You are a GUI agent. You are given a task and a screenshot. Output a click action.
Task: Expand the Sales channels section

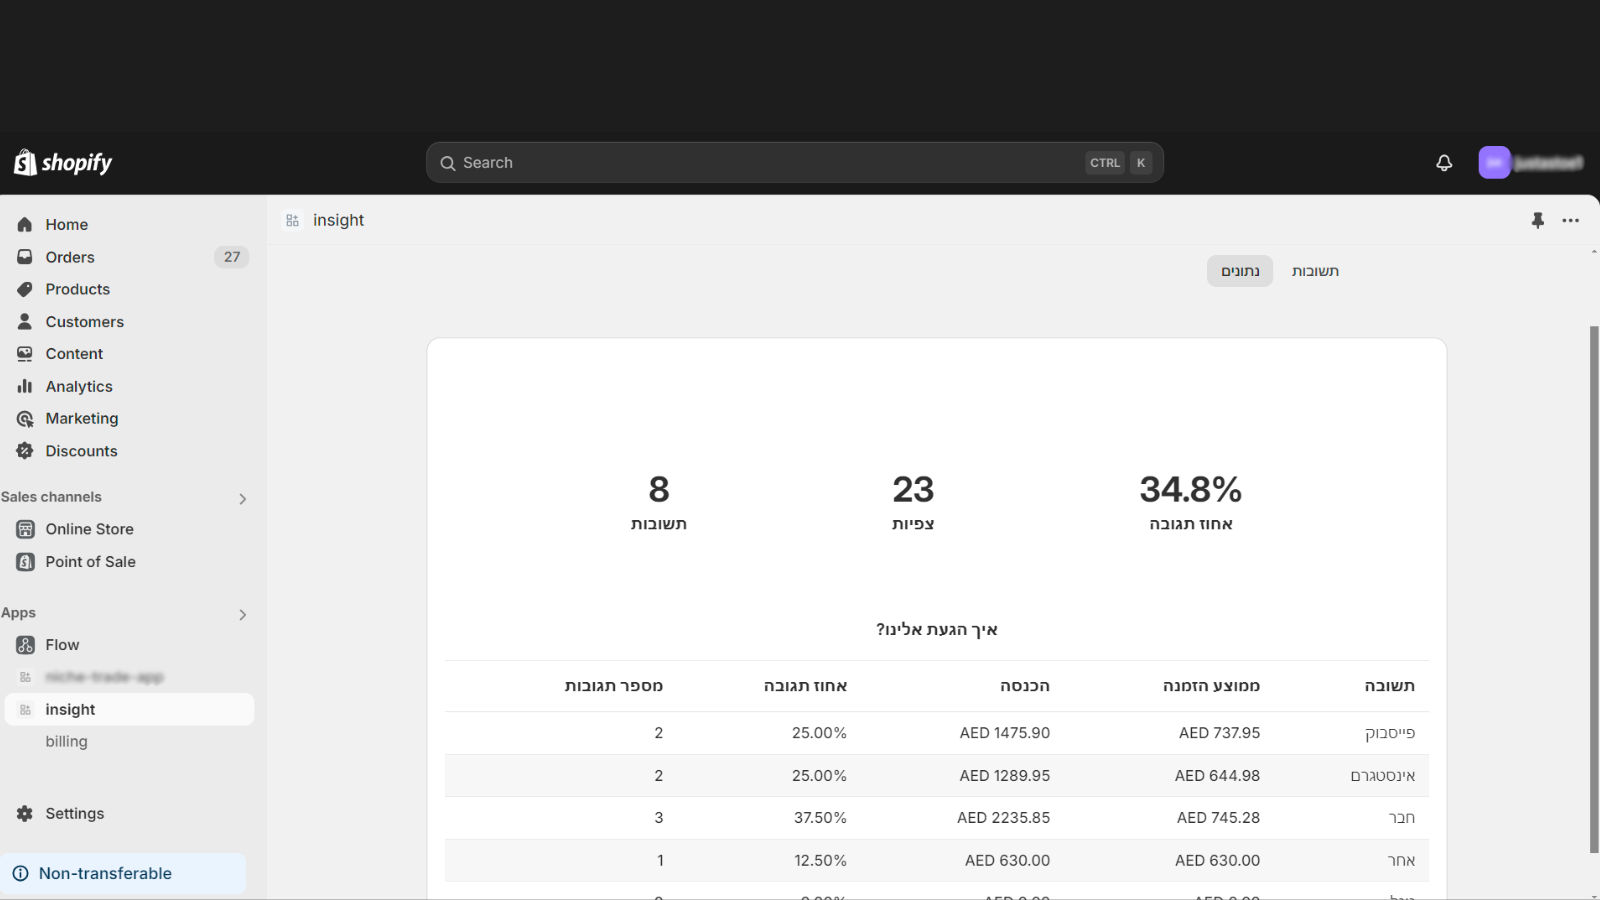pyautogui.click(x=242, y=497)
